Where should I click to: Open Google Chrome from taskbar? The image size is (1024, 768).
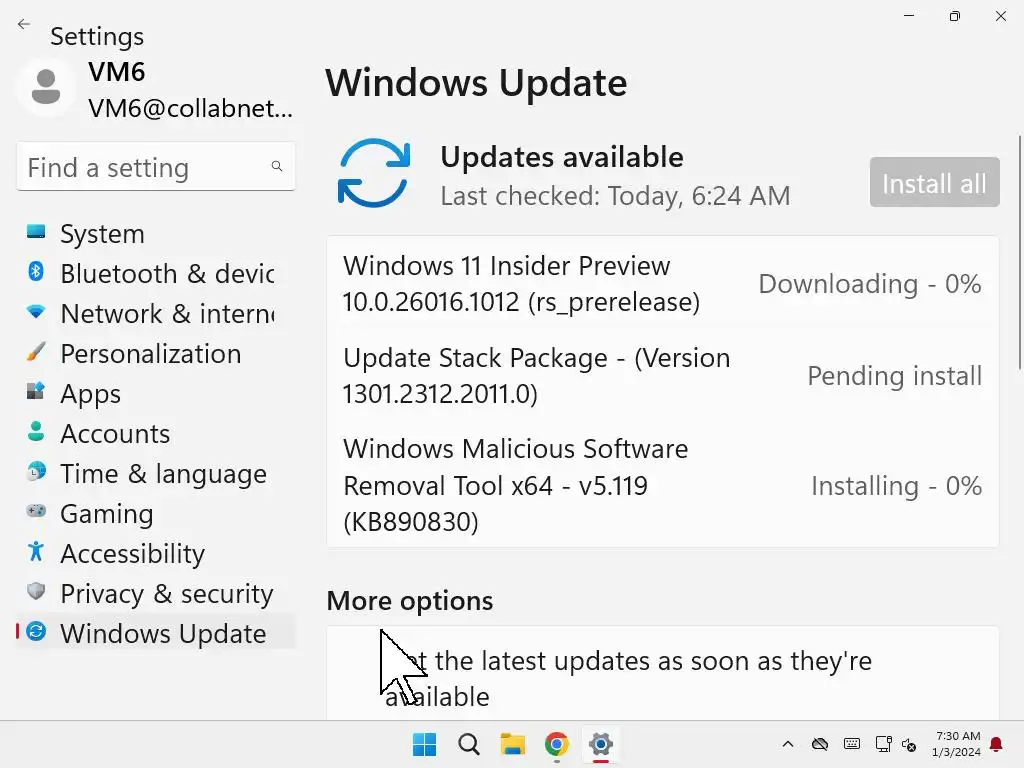(556, 744)
